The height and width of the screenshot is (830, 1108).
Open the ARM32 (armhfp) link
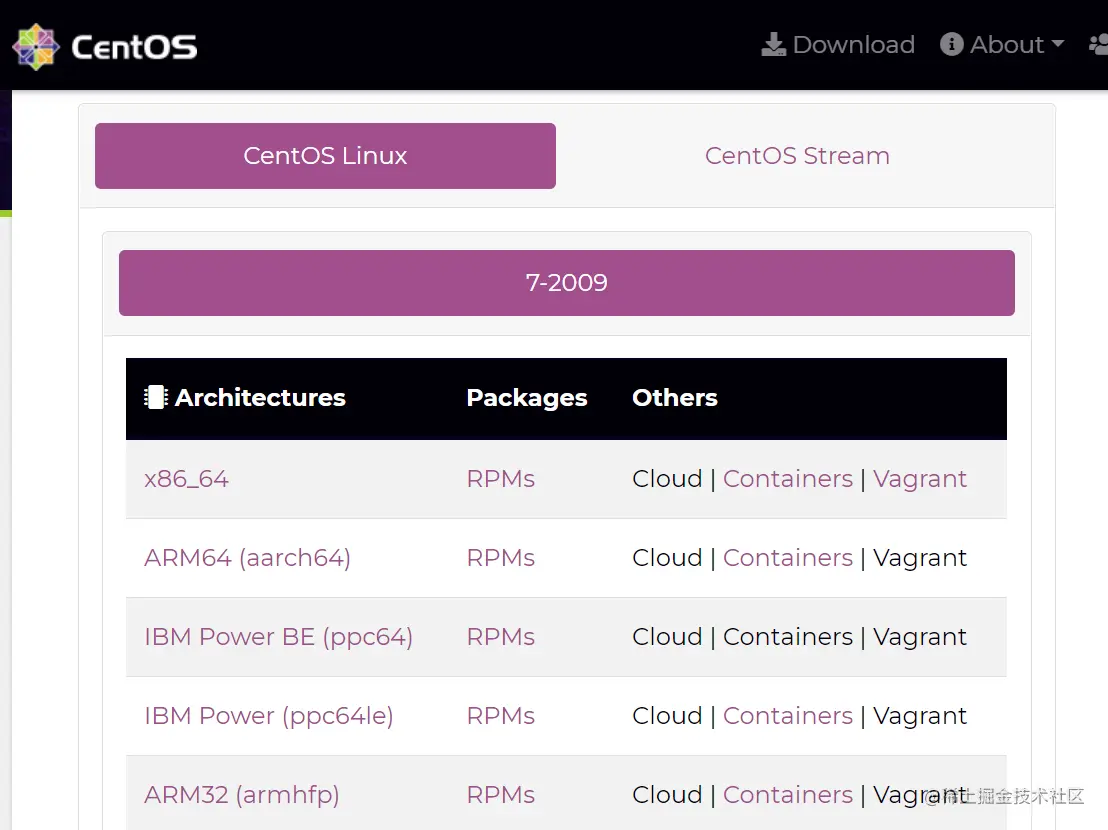241,795
